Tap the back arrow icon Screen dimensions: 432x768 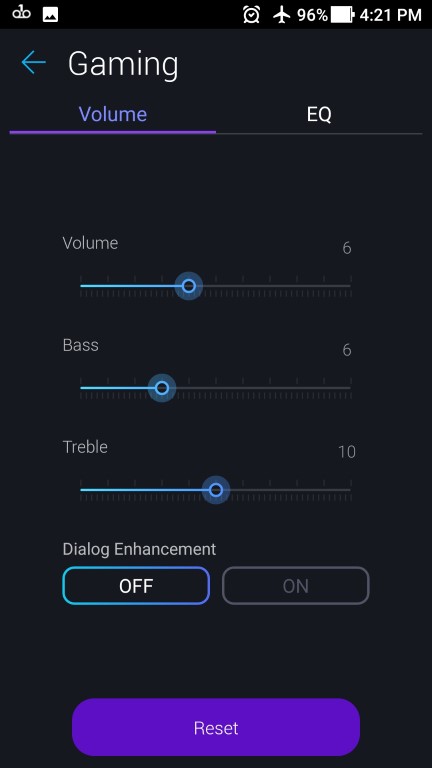(33, 63)
